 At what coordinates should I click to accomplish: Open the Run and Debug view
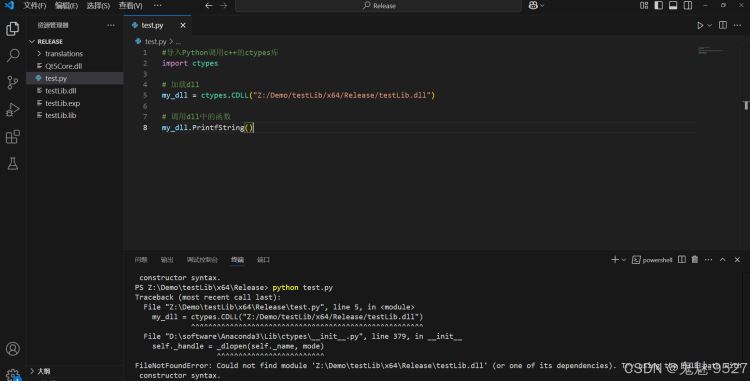point(13,109)
